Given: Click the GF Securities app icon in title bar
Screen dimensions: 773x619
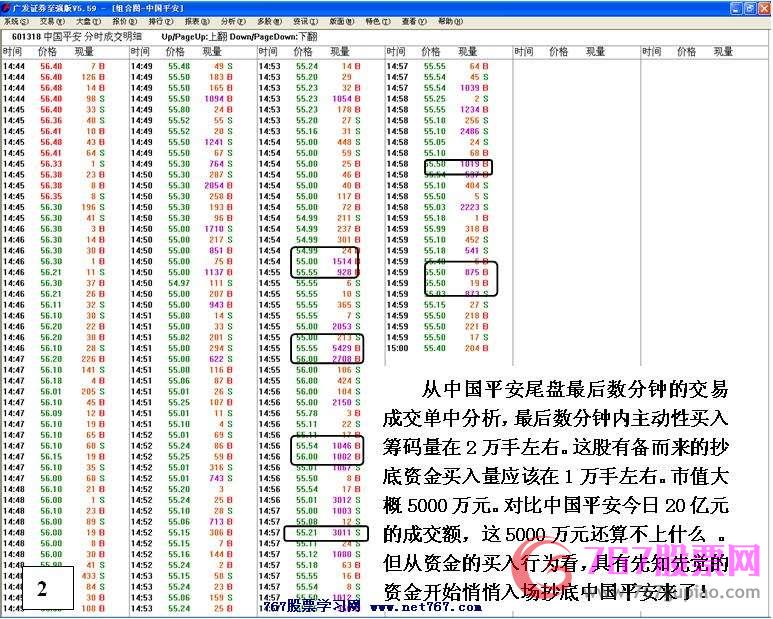Looking at the screenshot, I should 6,8.
